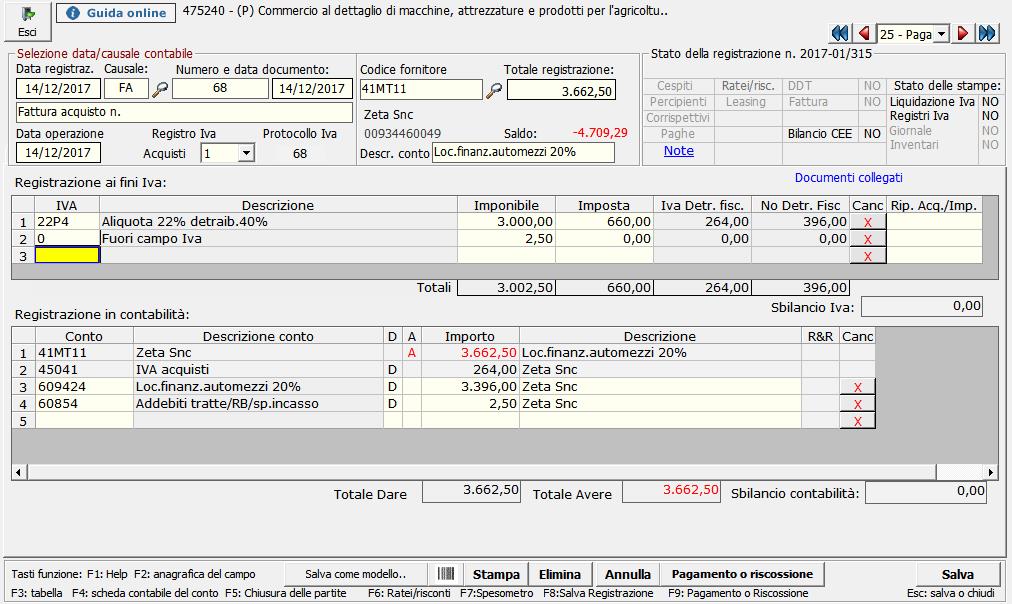Click the document date field beside number 68
The image size is (1012, 604).
(x=312, y=88)
